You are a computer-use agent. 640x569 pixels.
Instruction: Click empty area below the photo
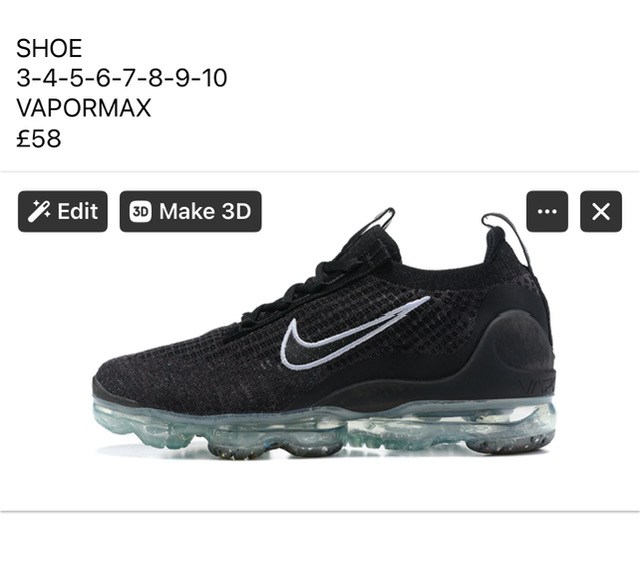(320, 541)
